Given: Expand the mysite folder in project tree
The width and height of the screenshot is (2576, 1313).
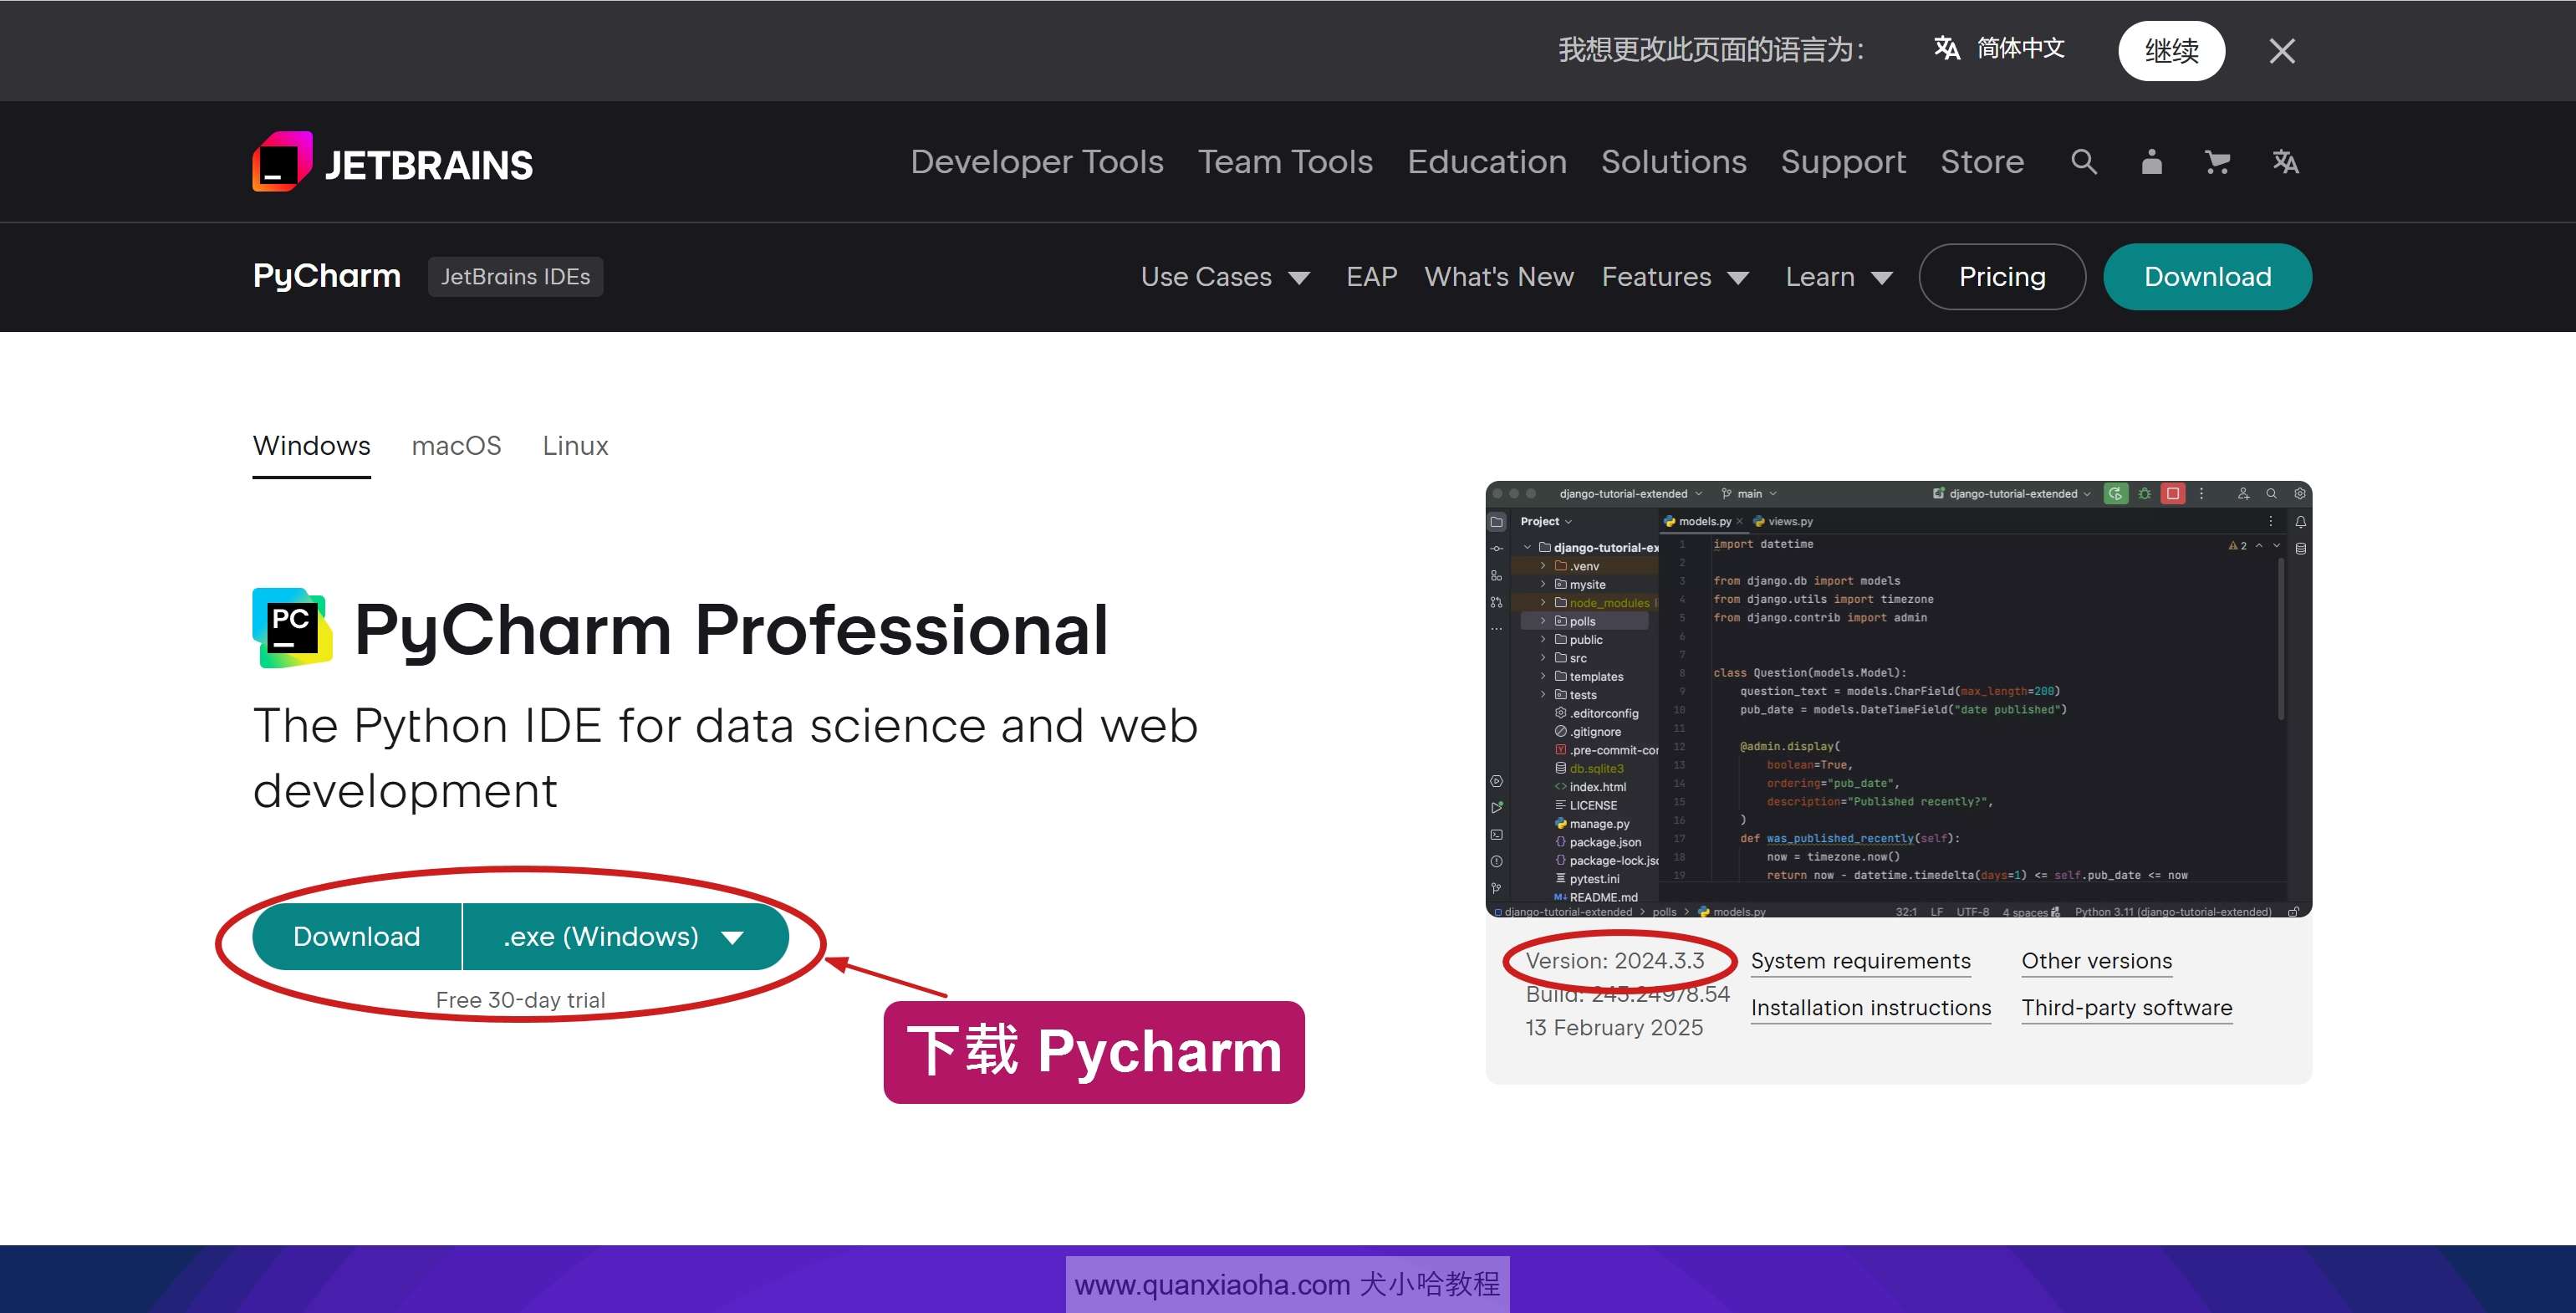Looking at the screenshot, I should [x=1543, y=585].
